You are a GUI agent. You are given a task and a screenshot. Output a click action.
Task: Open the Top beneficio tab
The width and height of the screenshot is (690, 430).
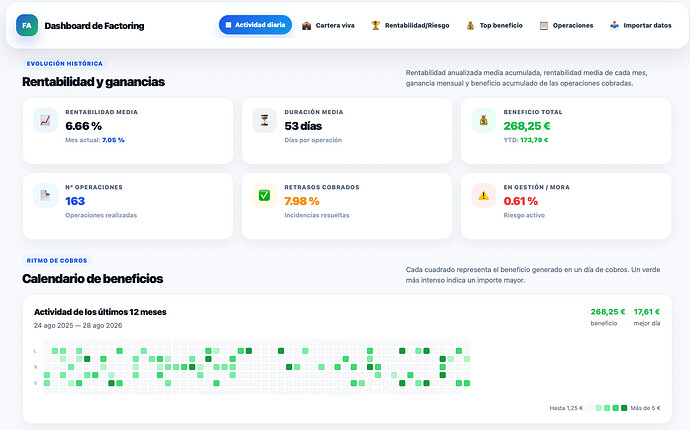click(x=495, y=26)
